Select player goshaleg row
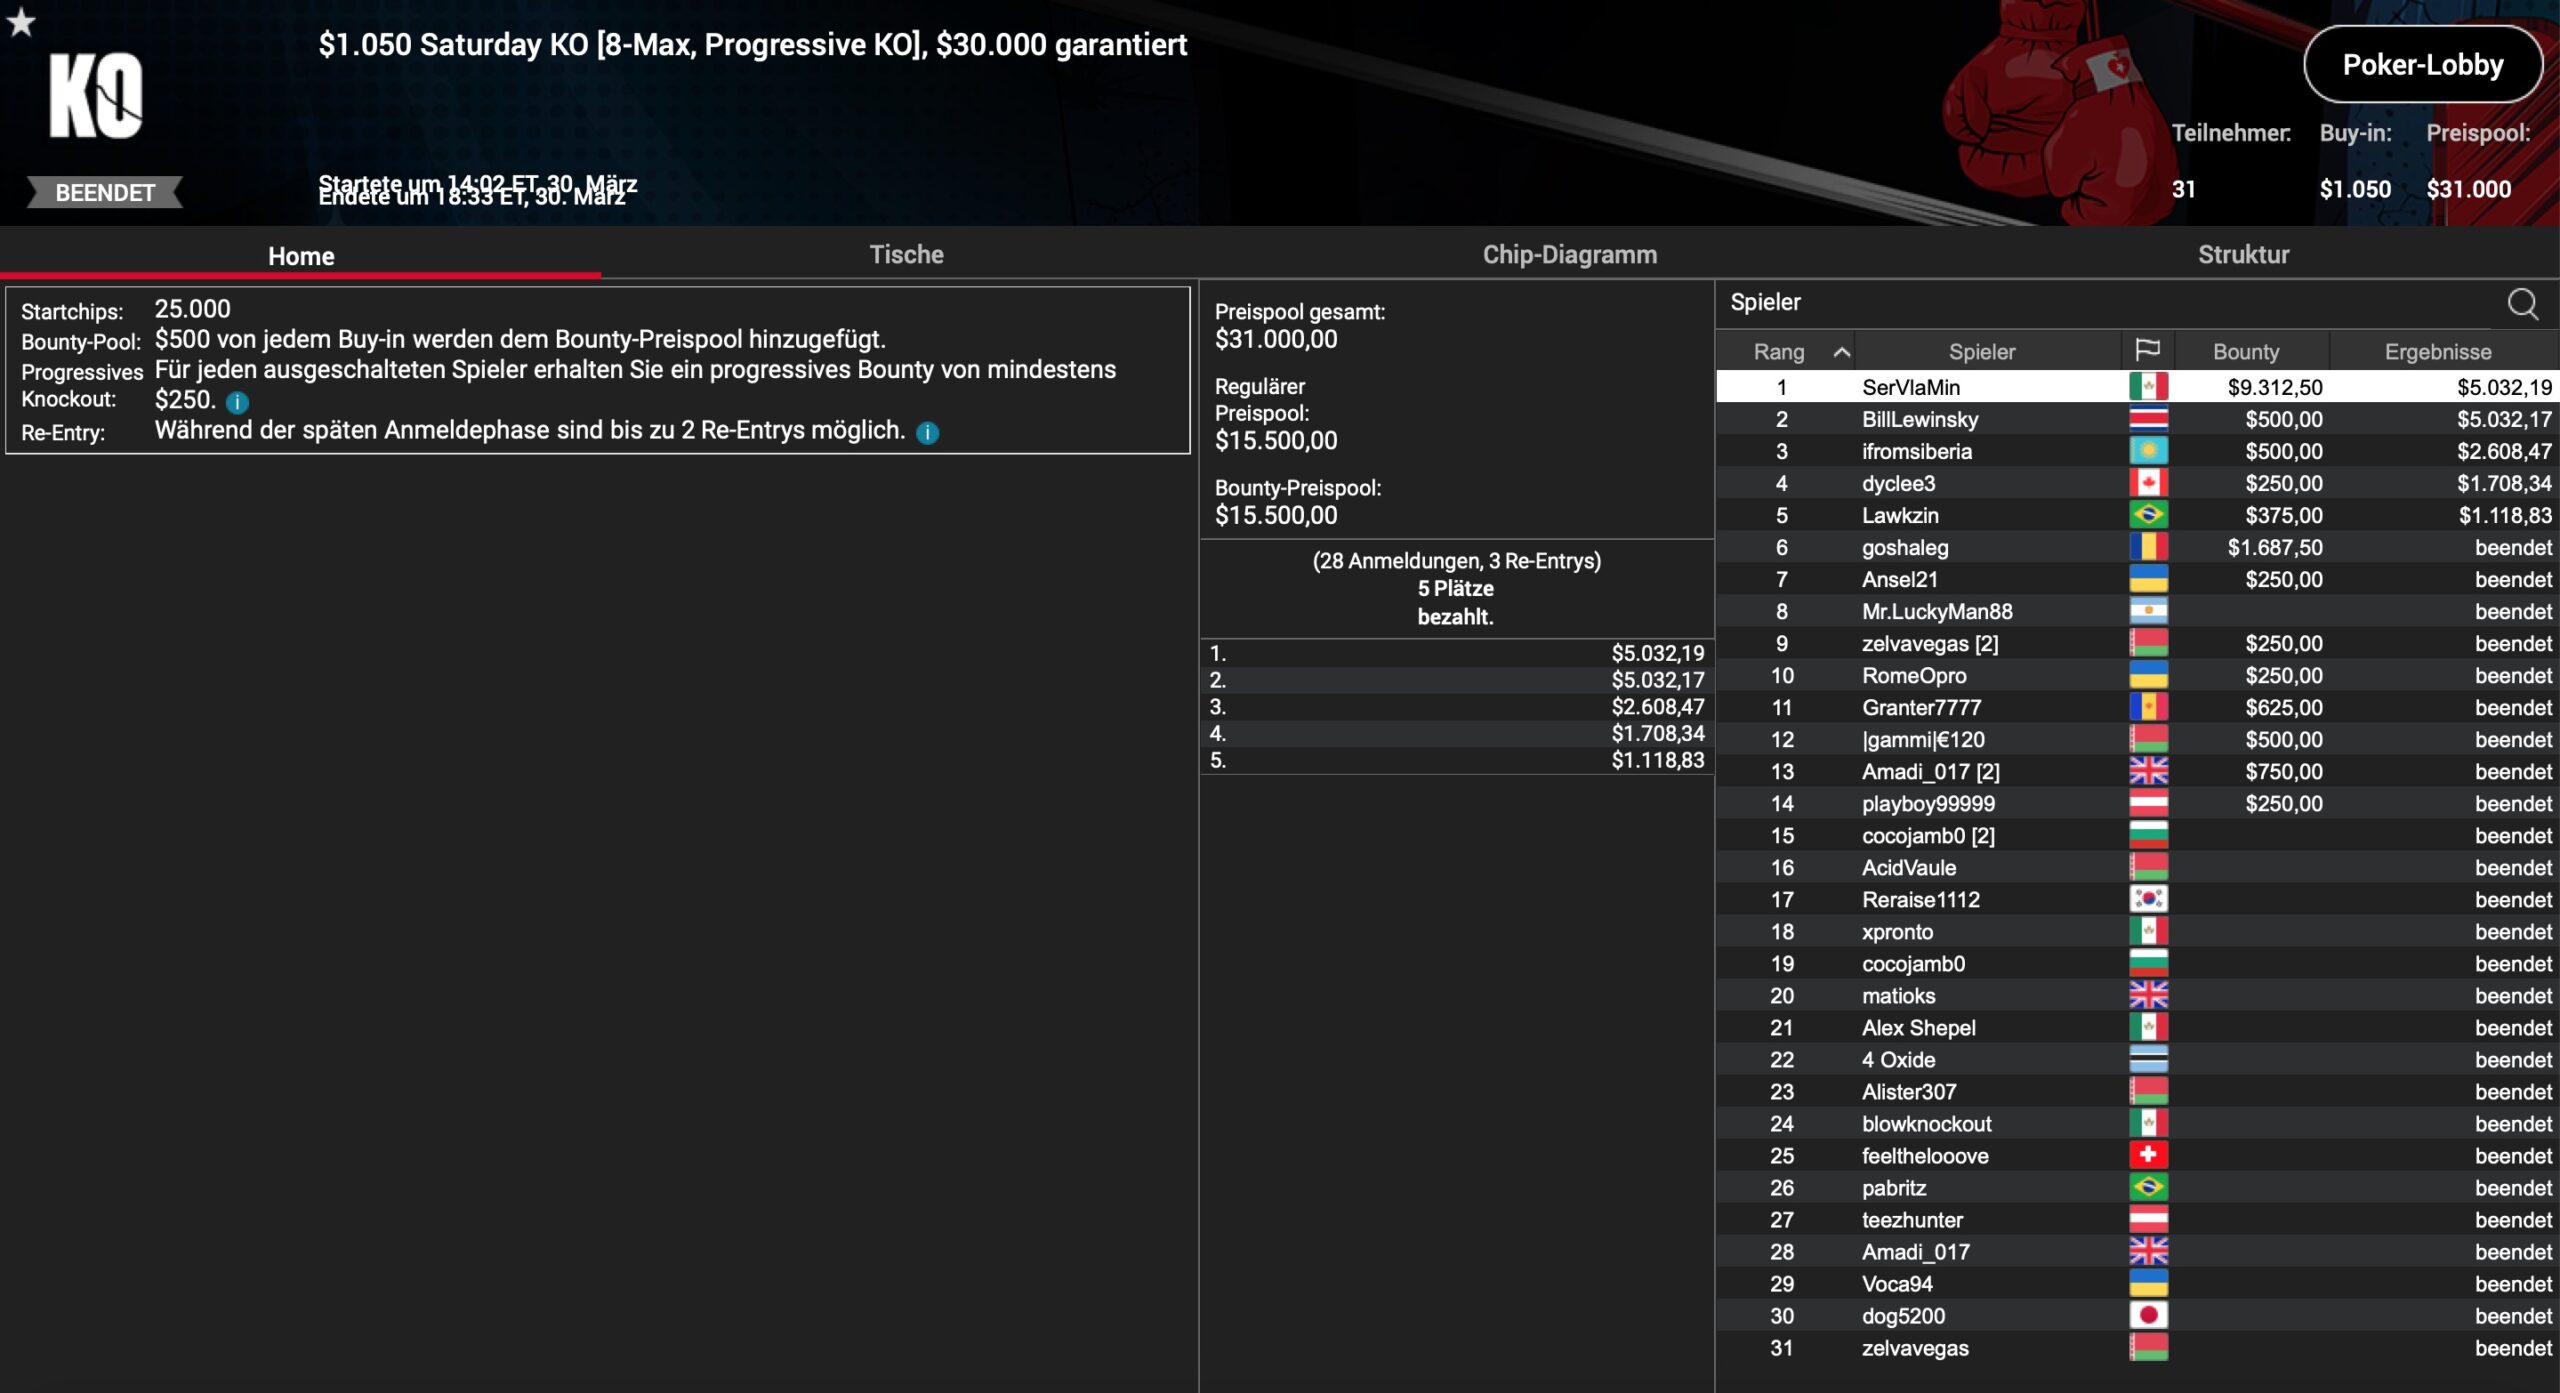The width and height of the screenshot is (2560, 1393). (1904, 547)
